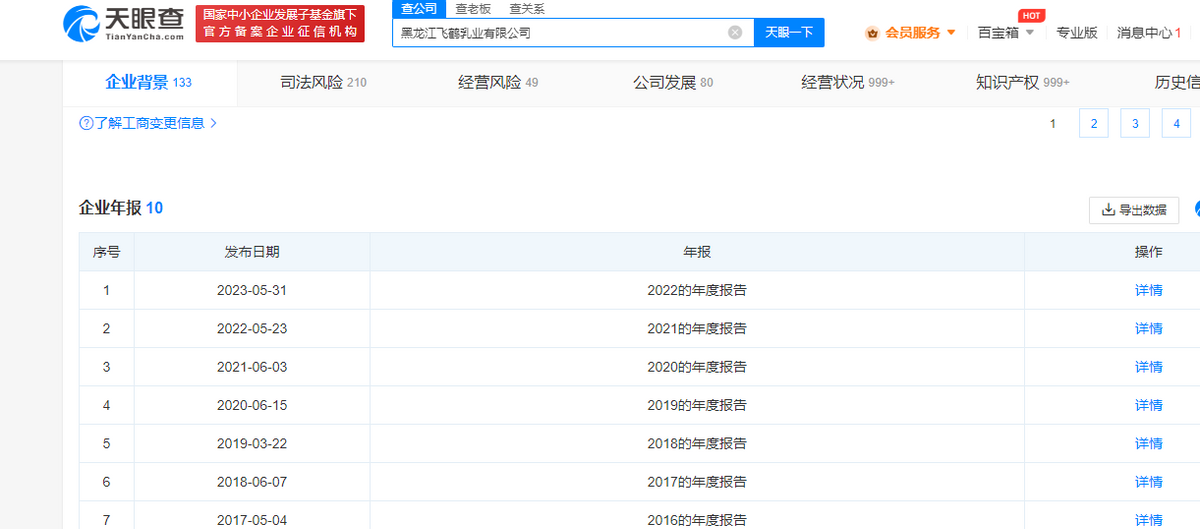
Task: Go to pagination page 4
Action: [1176, 124]
